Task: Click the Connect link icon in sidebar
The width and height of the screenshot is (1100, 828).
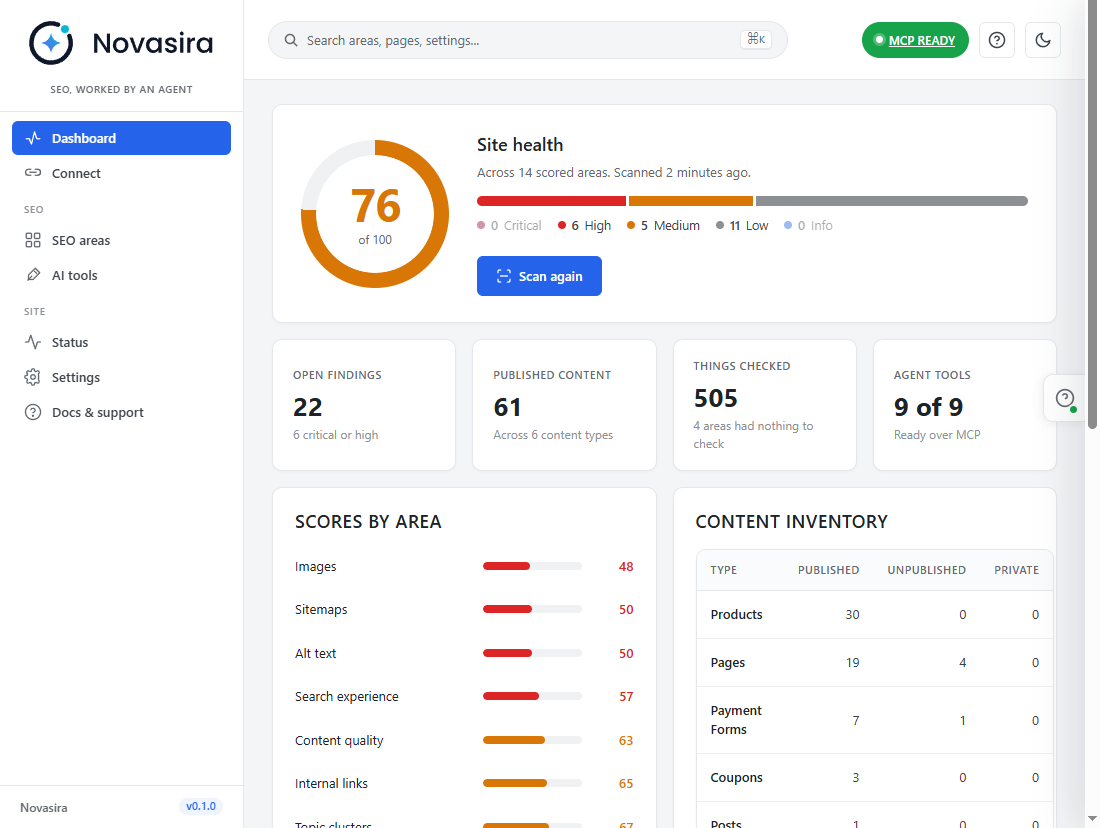Action: point(33,173)
